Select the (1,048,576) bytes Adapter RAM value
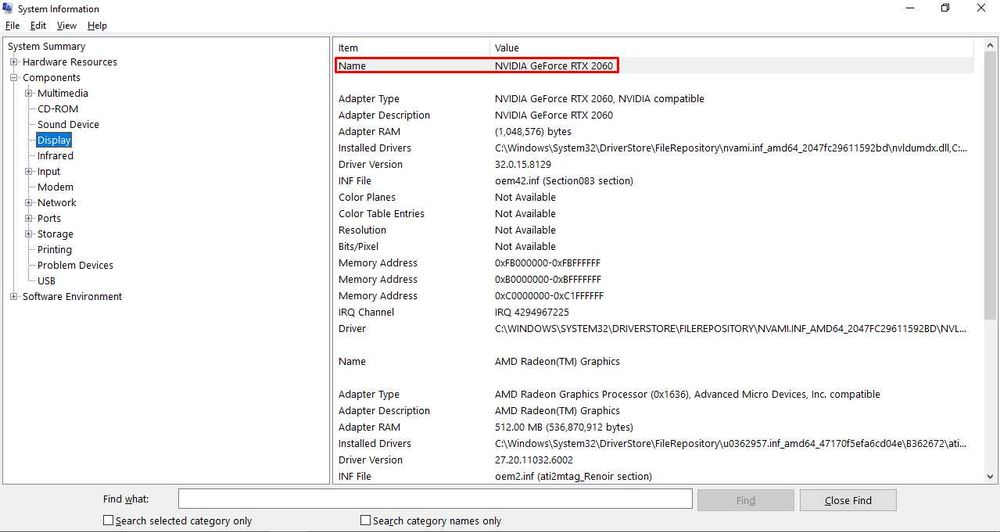This screenshot has width=1000, height=532. point(533,131)
